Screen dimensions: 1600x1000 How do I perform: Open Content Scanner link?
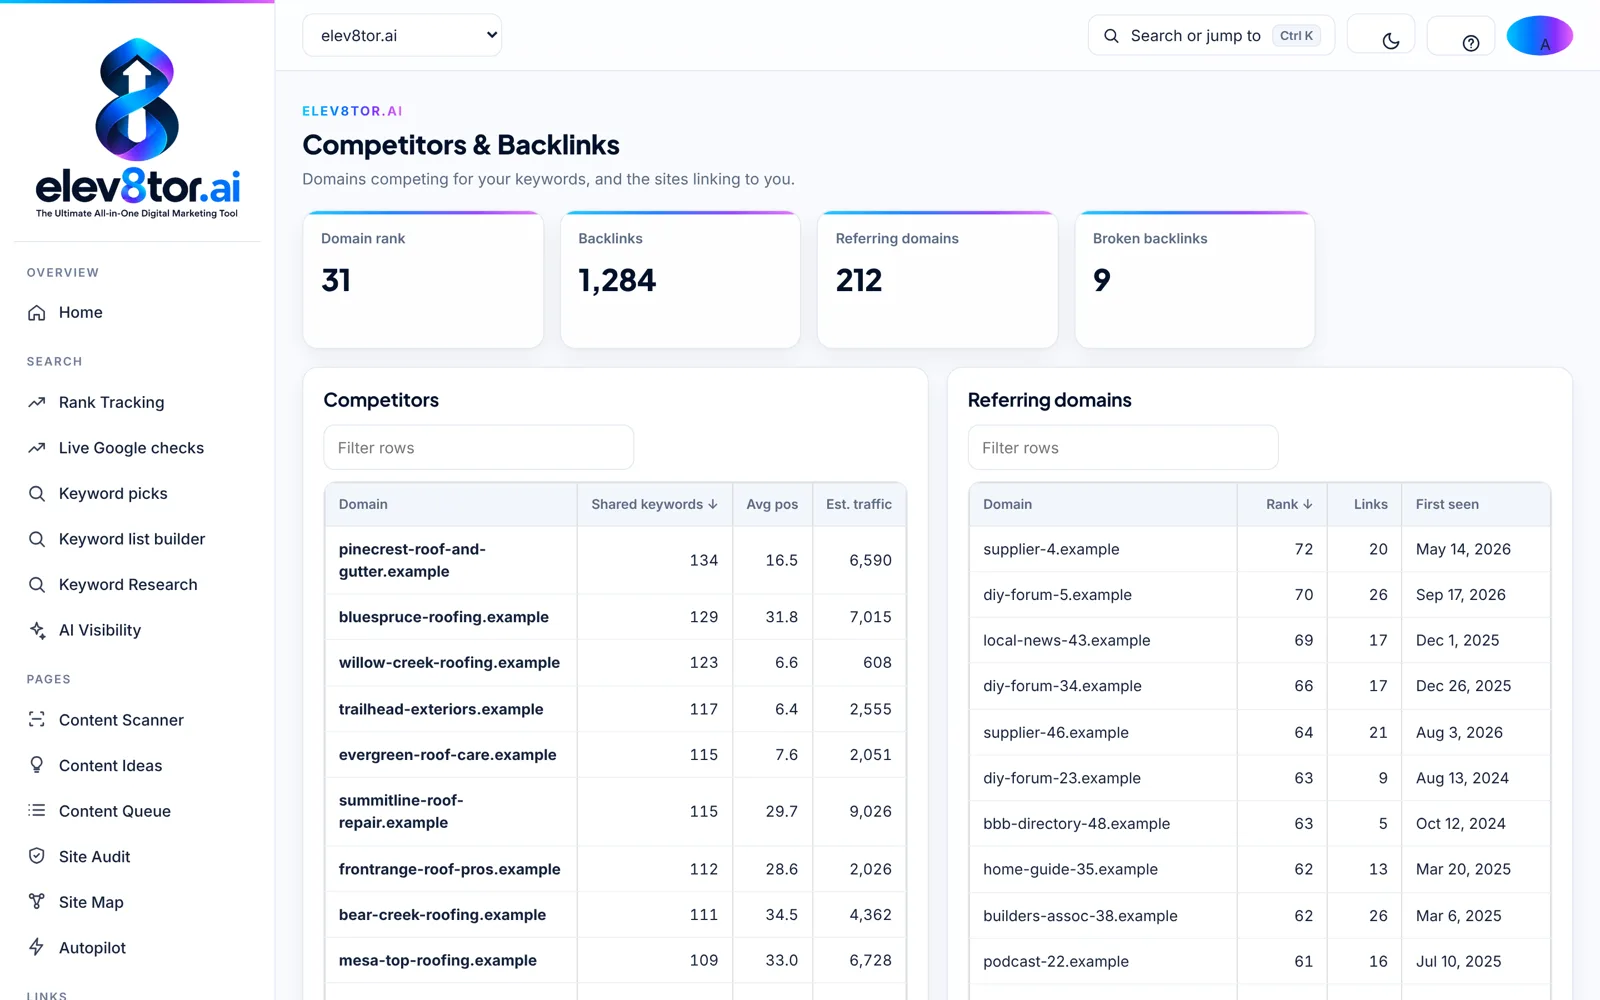click(137, 720)
